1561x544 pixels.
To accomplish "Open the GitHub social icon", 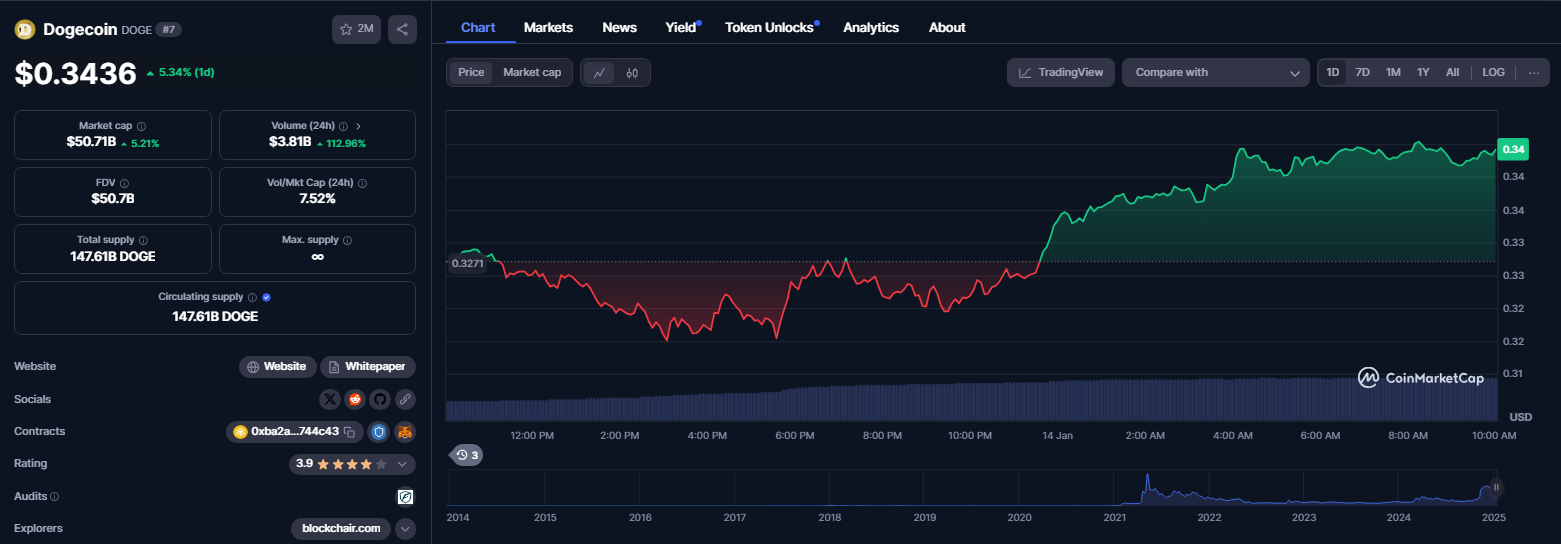I will click(379, 399).
